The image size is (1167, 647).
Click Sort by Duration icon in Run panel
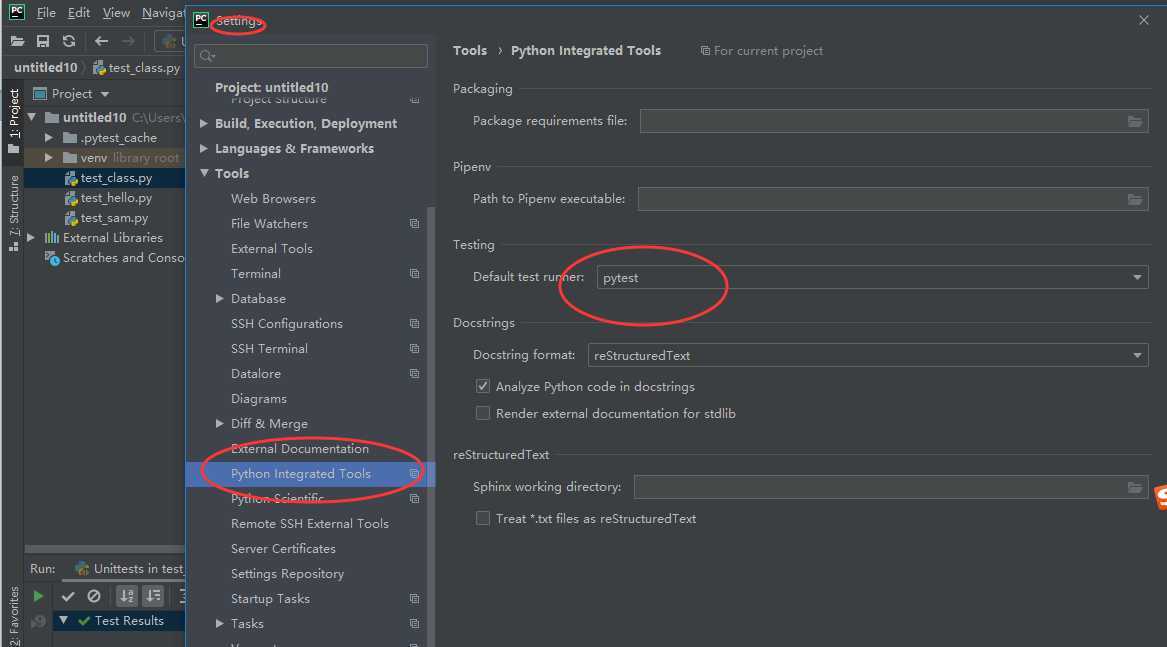153,596
